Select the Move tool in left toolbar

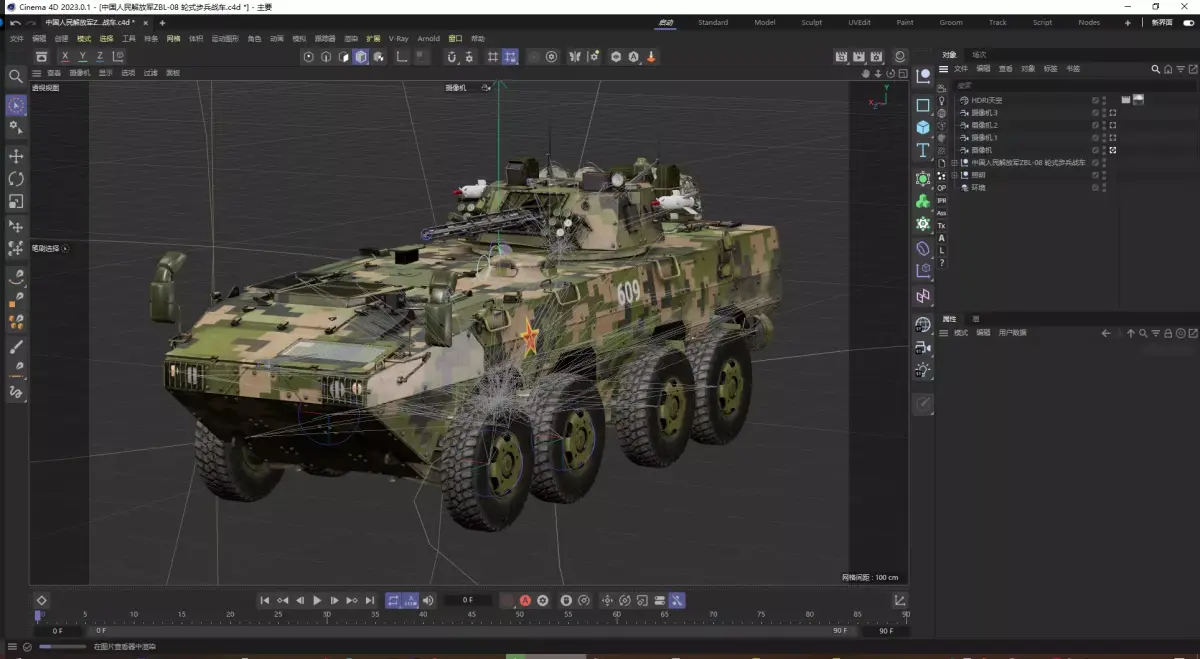tap(16, 156)
